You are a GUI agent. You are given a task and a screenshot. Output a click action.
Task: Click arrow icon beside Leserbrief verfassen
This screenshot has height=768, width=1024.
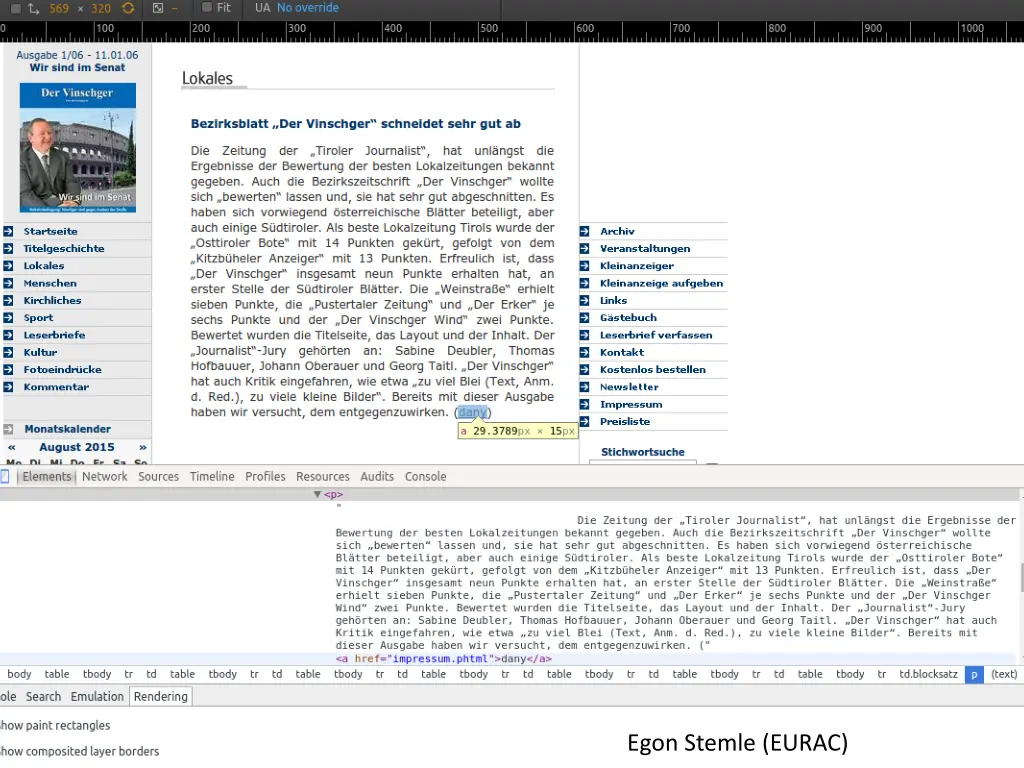[x=584, y=335]
